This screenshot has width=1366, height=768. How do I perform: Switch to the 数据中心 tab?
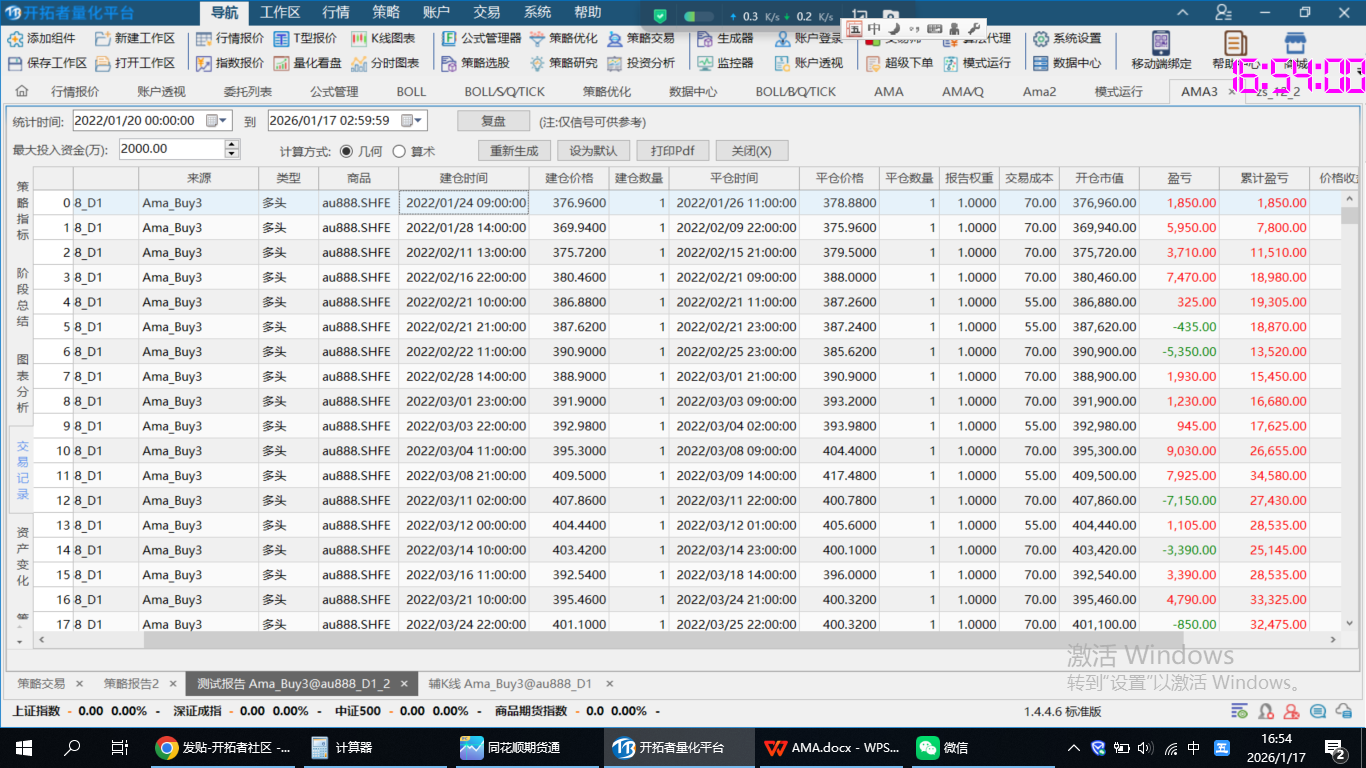click(692, 91)
